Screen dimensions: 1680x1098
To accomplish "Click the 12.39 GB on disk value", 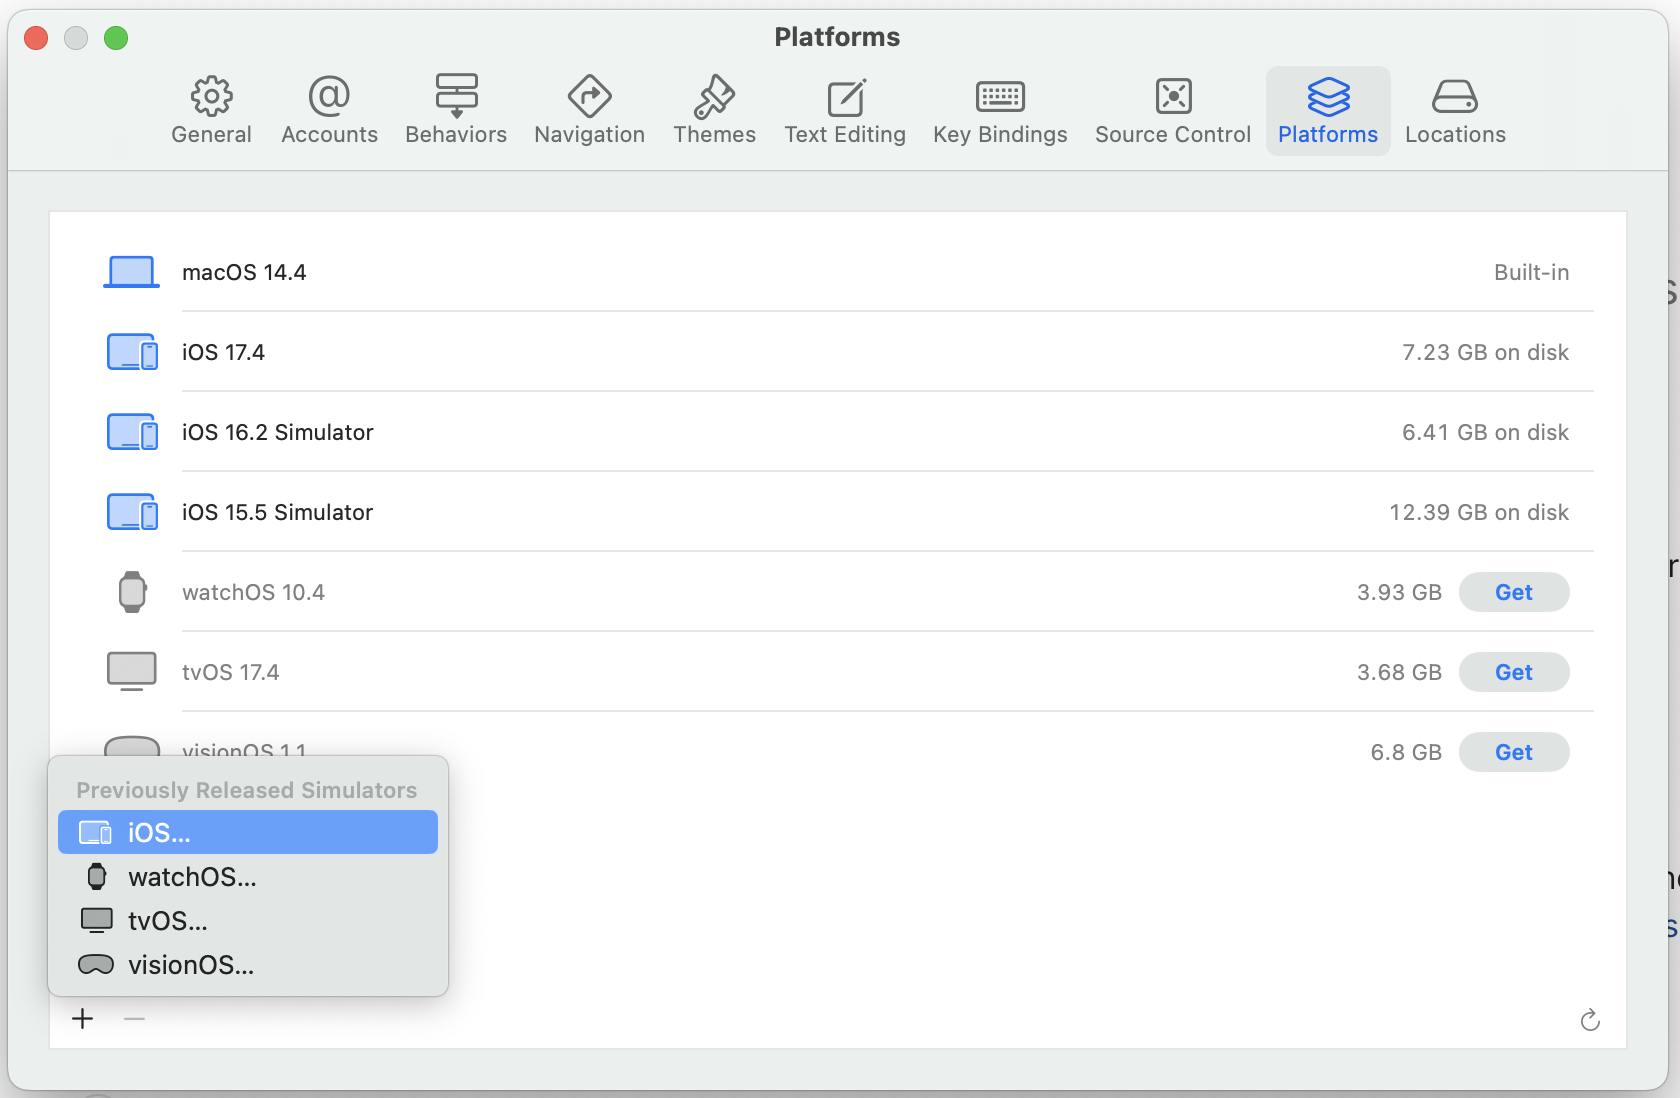I will [1479, 512].
